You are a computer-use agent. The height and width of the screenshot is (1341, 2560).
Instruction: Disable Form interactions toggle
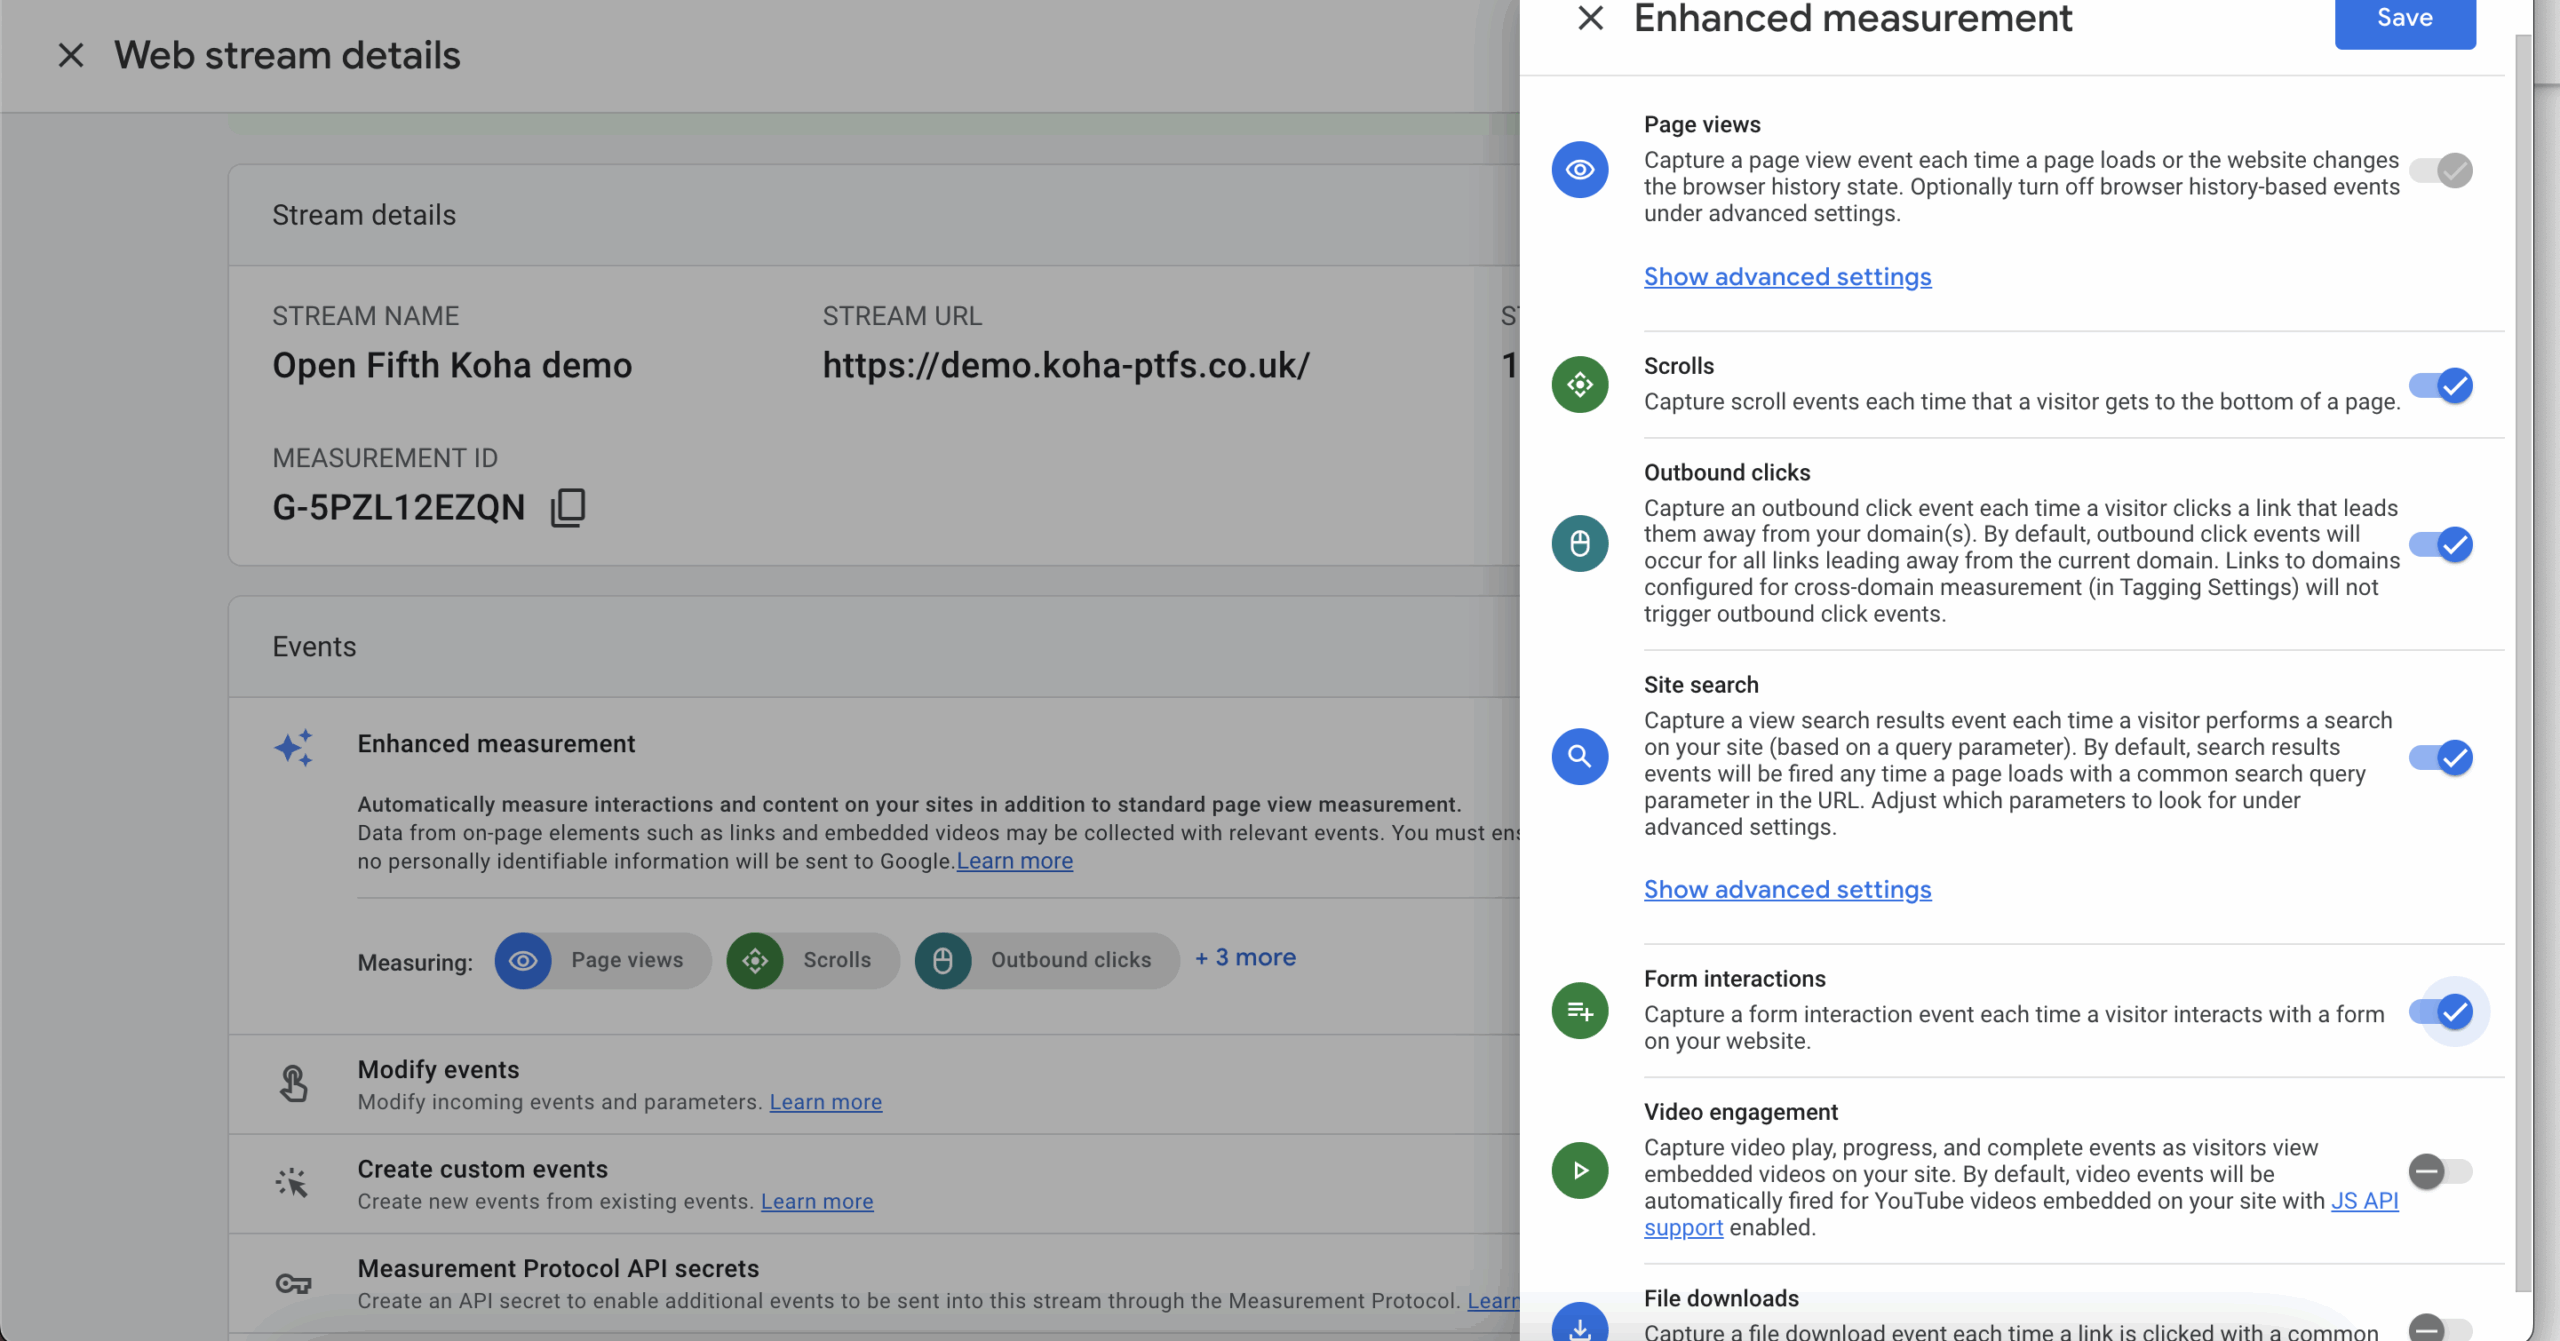point(2441,1011)
